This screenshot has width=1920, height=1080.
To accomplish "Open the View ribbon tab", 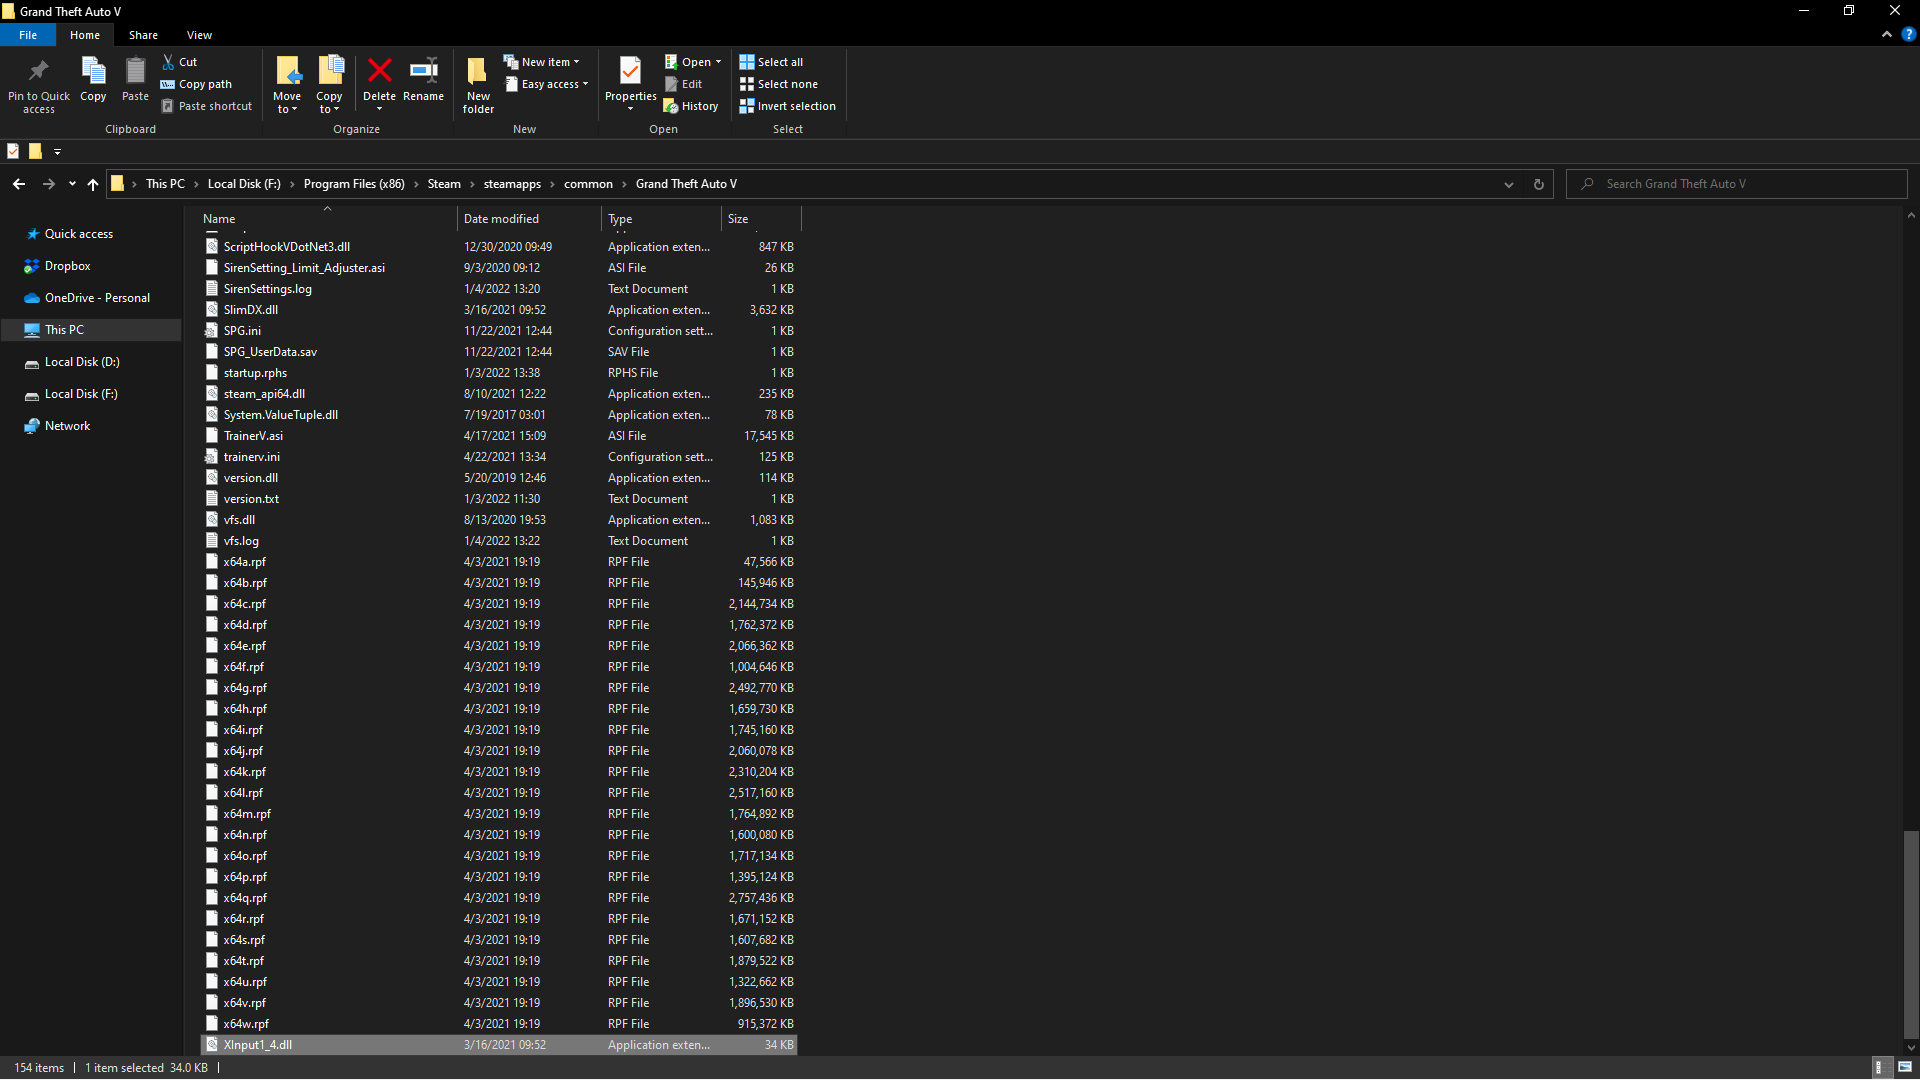I will click(x=199, y=35).
